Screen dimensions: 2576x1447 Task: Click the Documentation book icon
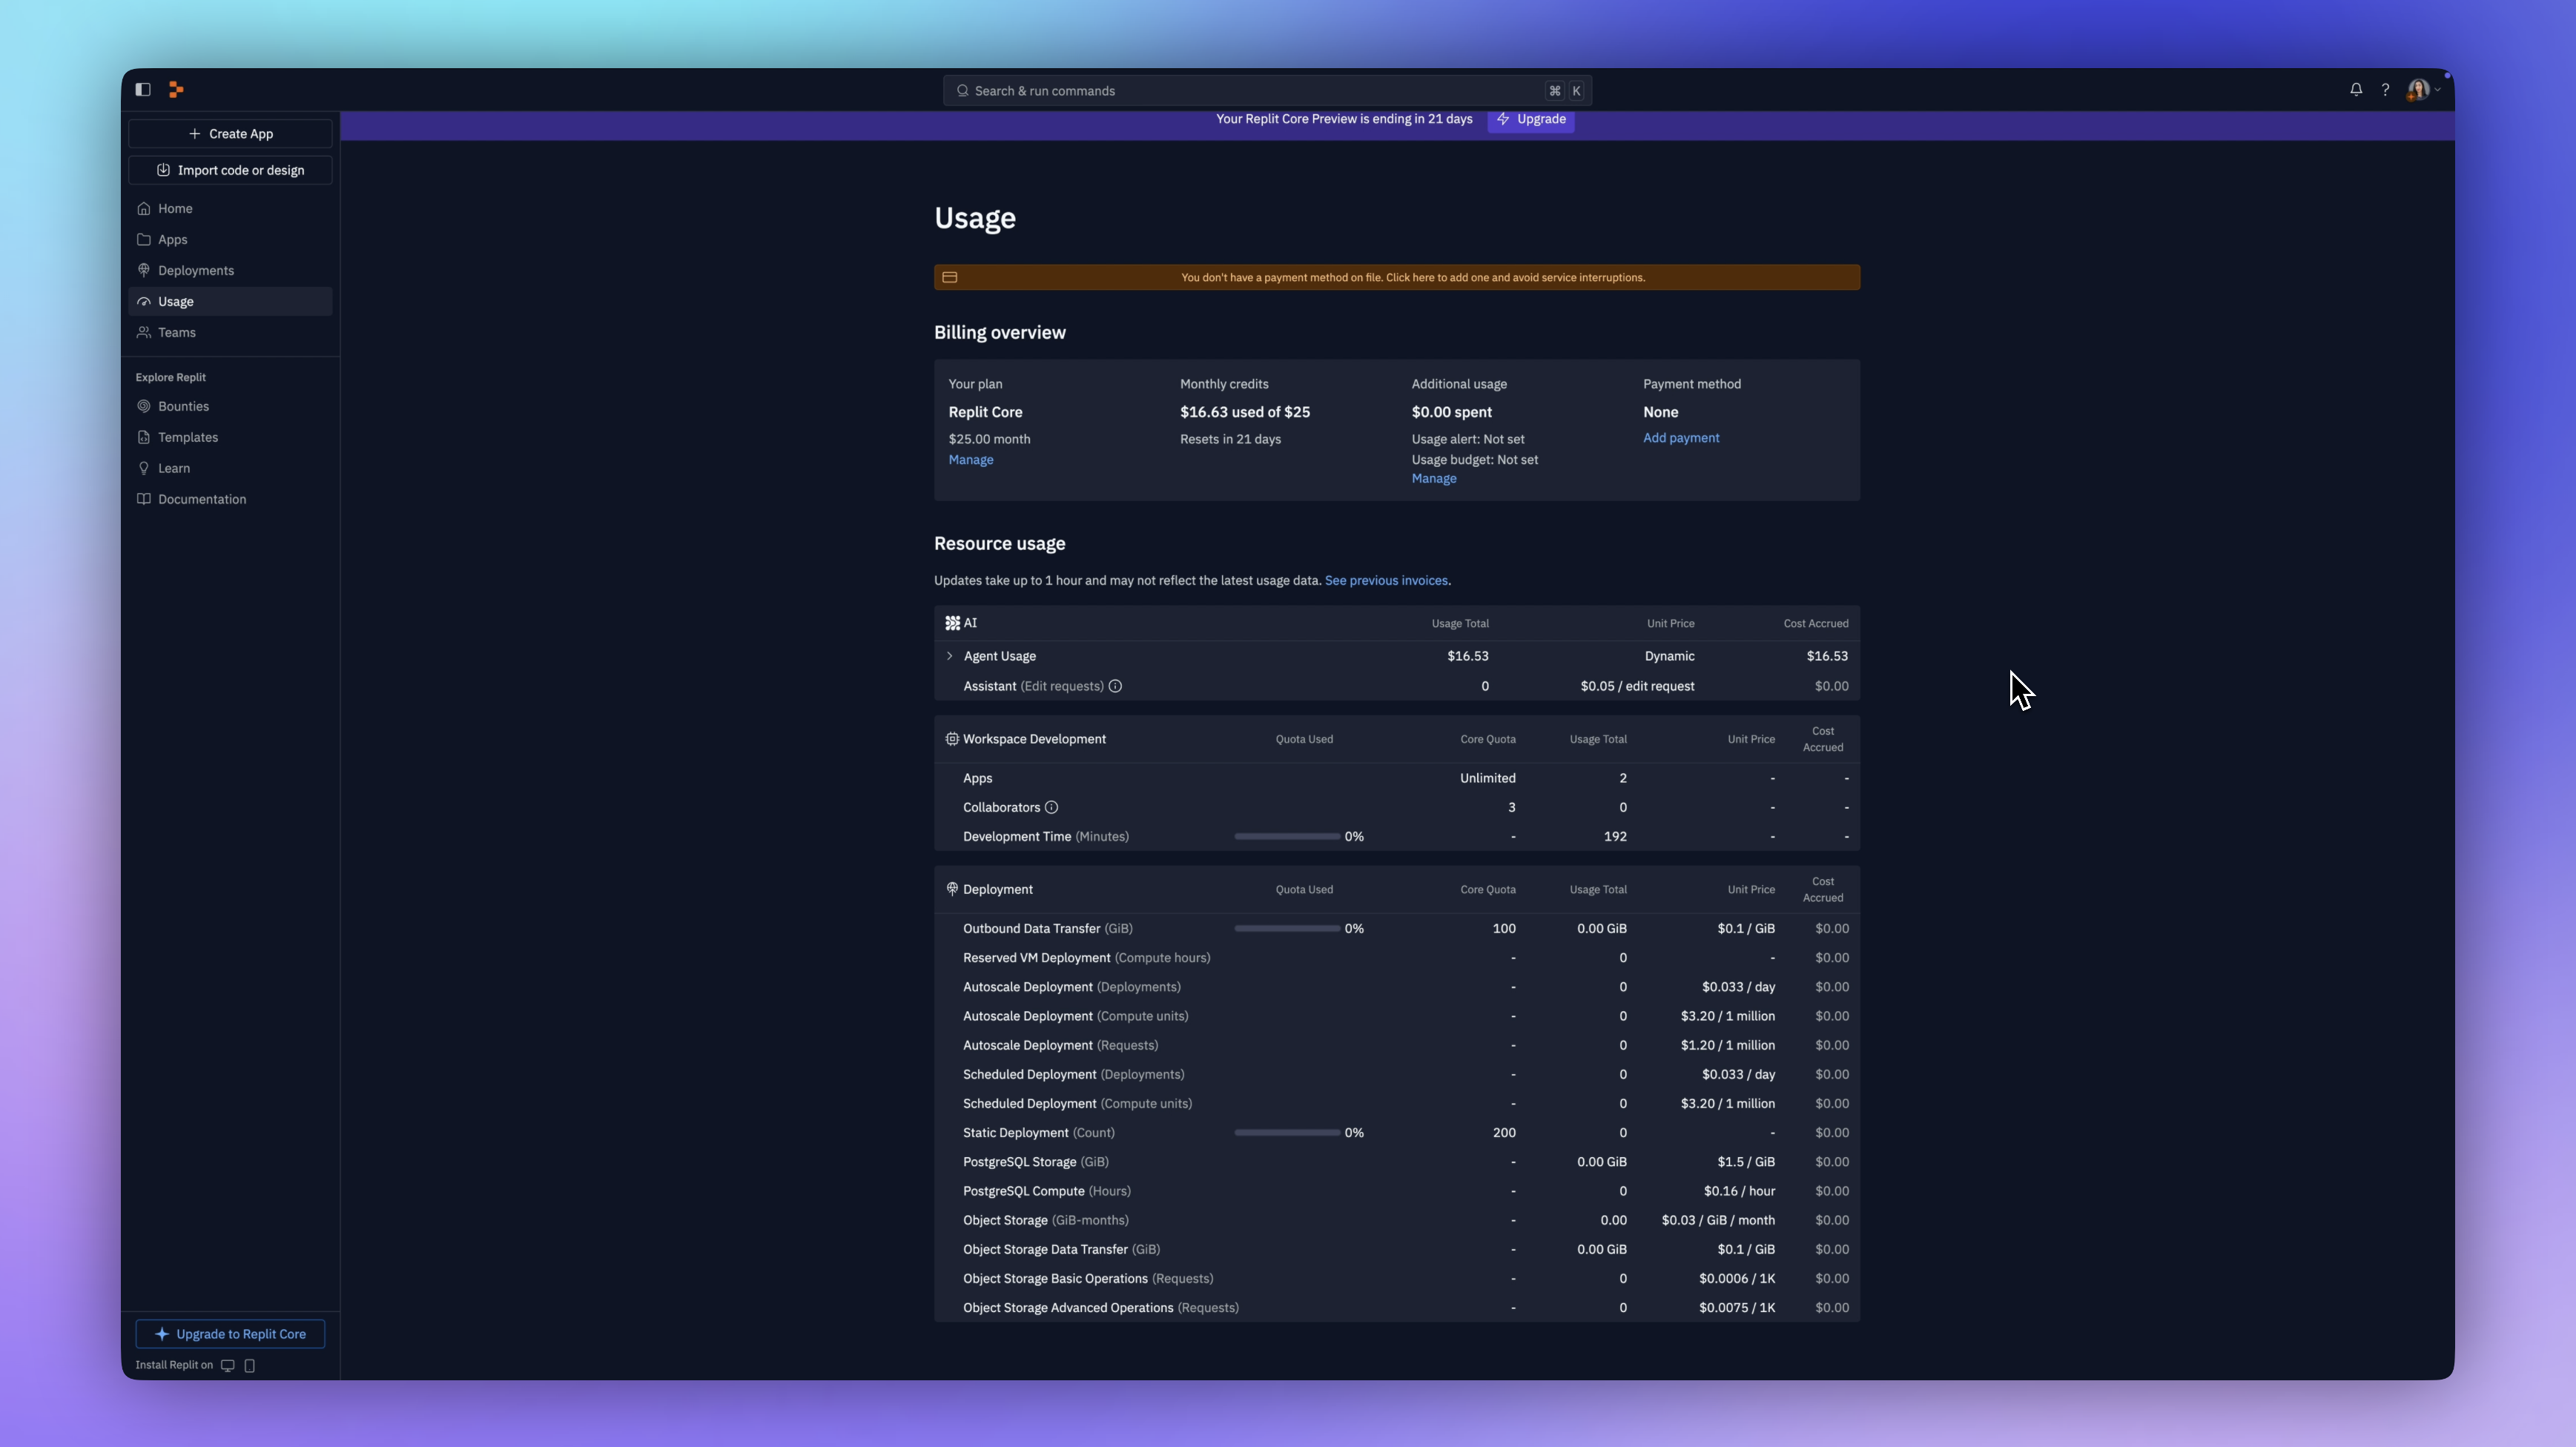tap(144, 500)
